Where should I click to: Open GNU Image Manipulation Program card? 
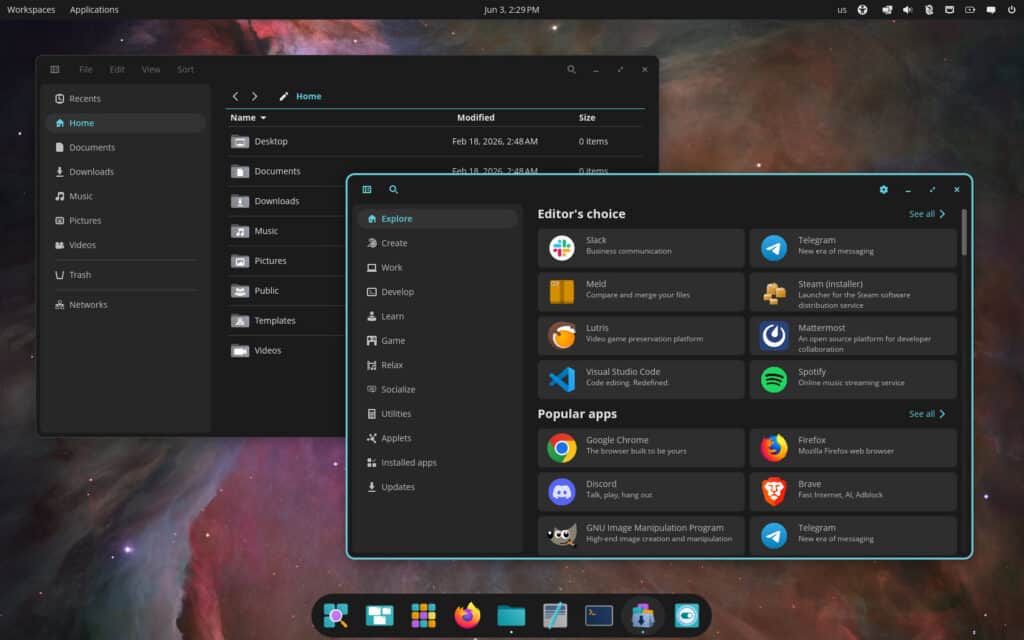coord(641,536)
